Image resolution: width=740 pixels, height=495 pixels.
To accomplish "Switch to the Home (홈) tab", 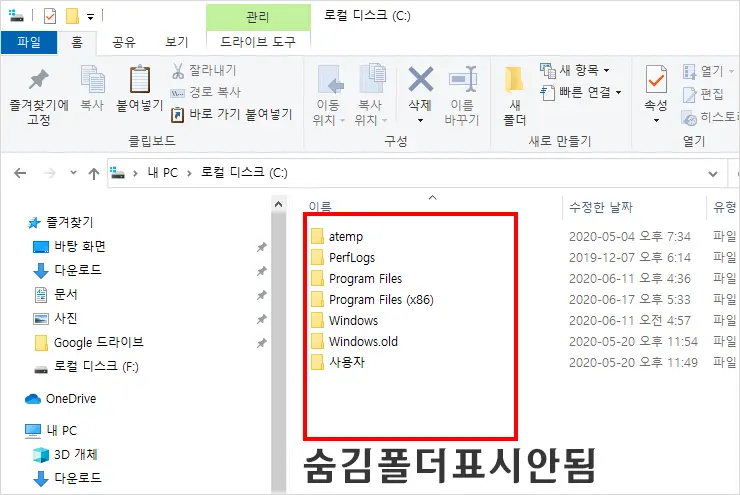I will 77,42.
